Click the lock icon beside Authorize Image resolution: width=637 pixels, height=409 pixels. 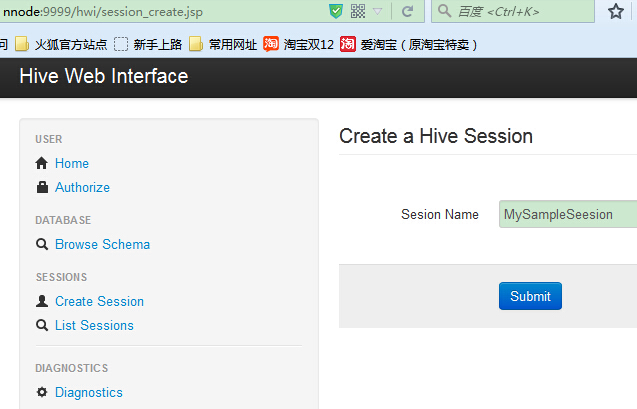(42, 187)
